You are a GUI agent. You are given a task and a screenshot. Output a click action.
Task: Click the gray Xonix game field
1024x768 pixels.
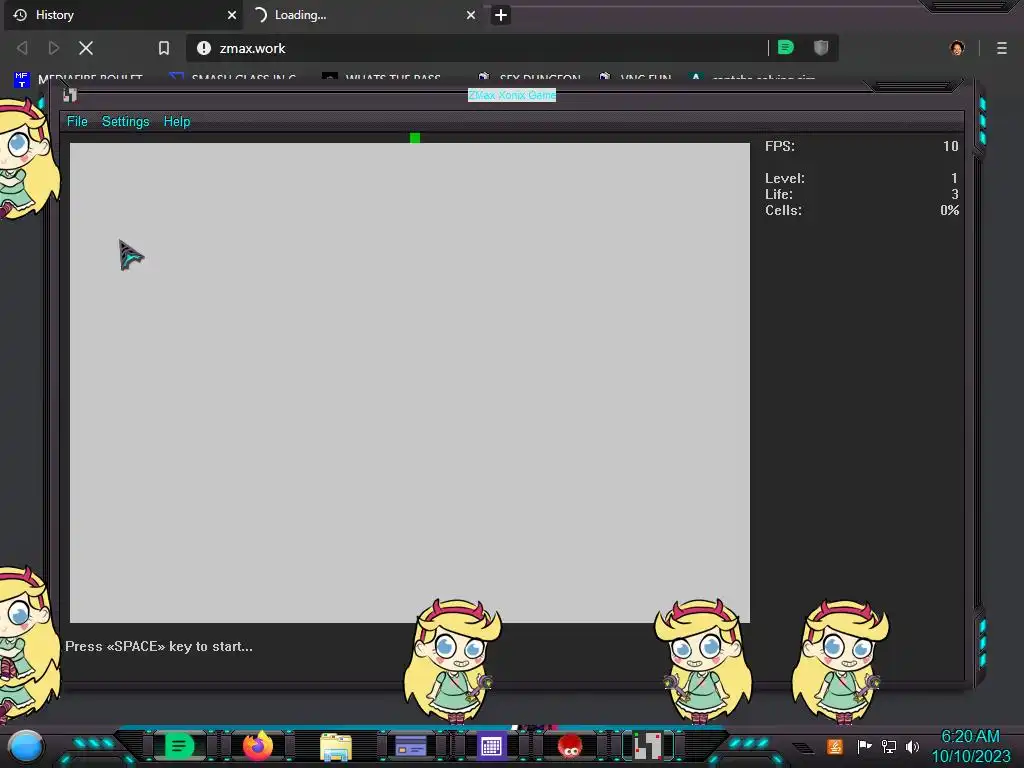409,383
